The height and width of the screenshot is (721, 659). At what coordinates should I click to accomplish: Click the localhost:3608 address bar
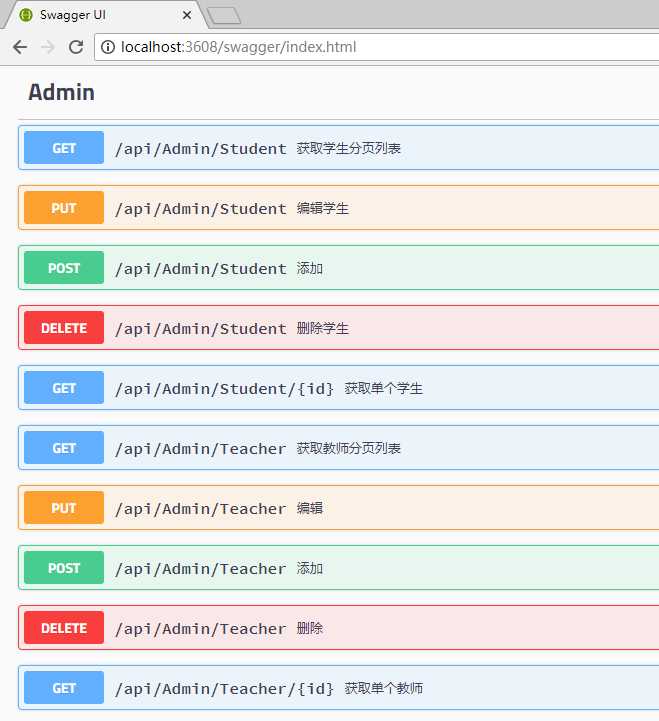[377, 47]
